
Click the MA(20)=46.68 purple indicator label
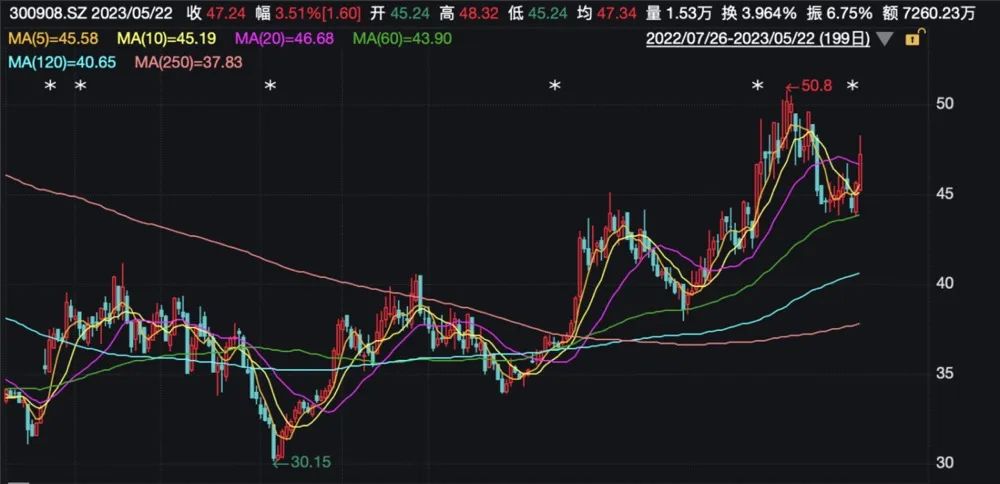pyautogui.click(x=284, y=40)
